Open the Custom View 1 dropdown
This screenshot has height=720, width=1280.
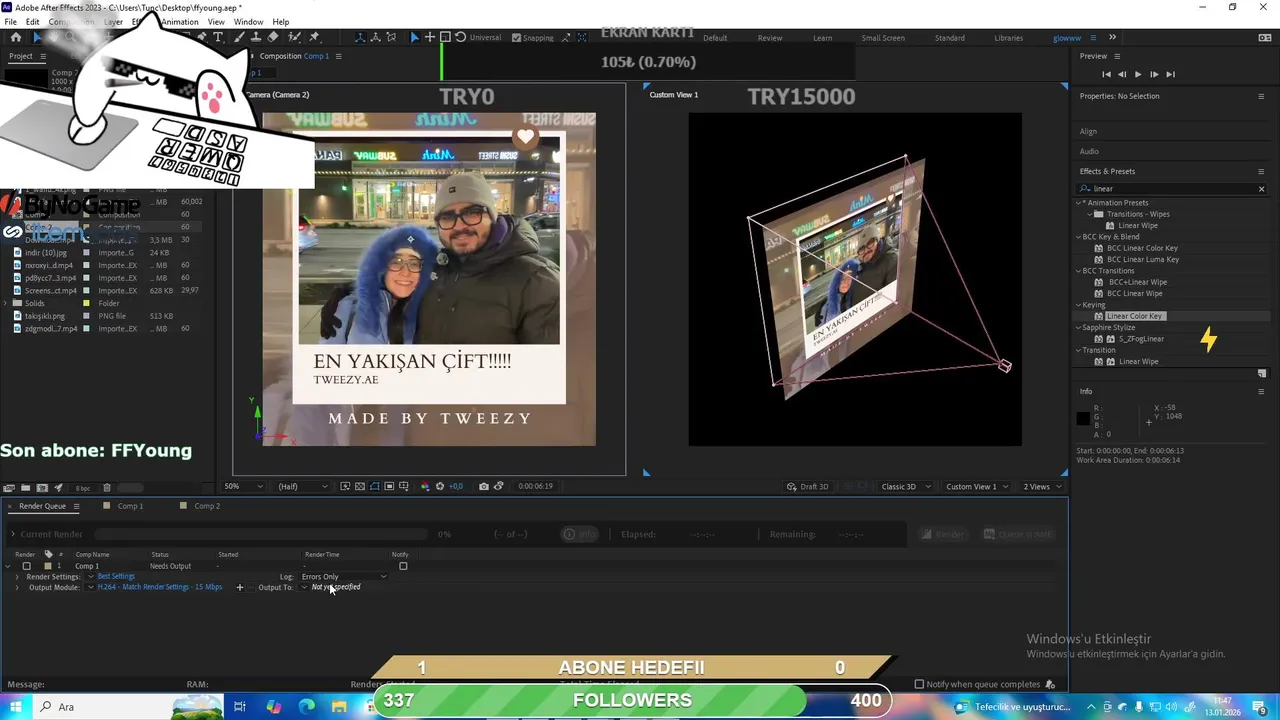click(976, 486)
